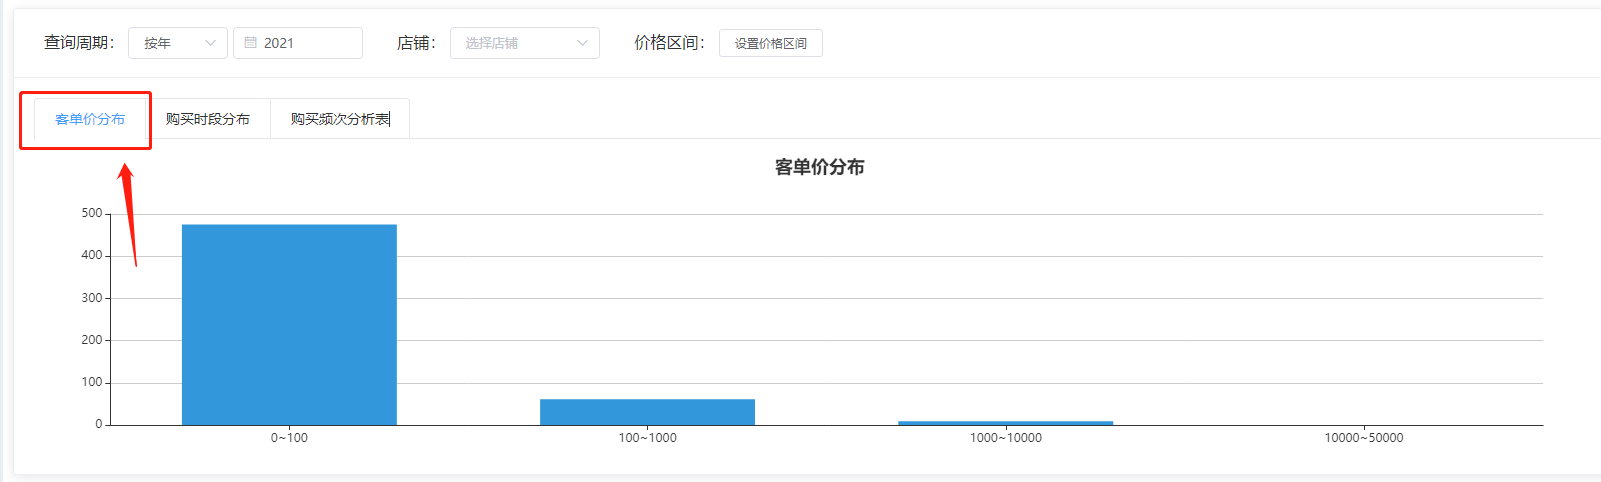Click the calendar icon in the year field
This screenshot has width=1601, height=482.
coord(251,43)
